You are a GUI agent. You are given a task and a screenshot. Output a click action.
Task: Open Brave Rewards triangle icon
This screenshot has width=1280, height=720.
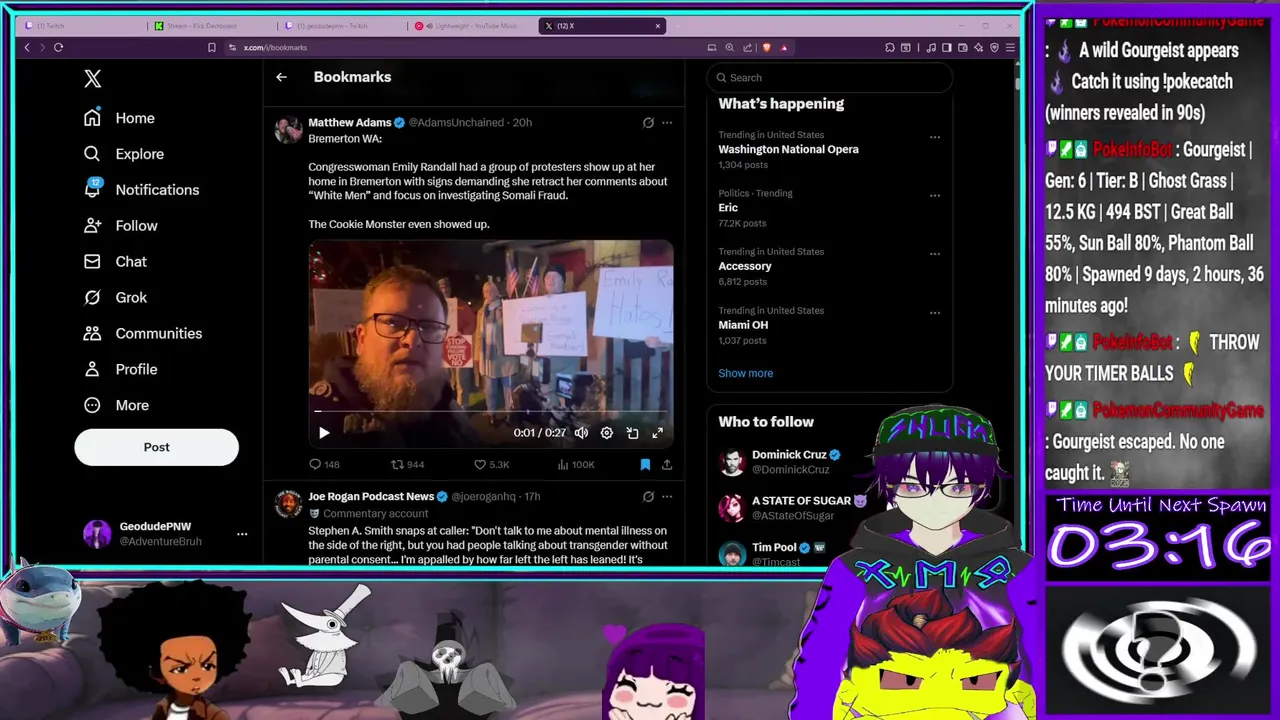pos(784,47)
